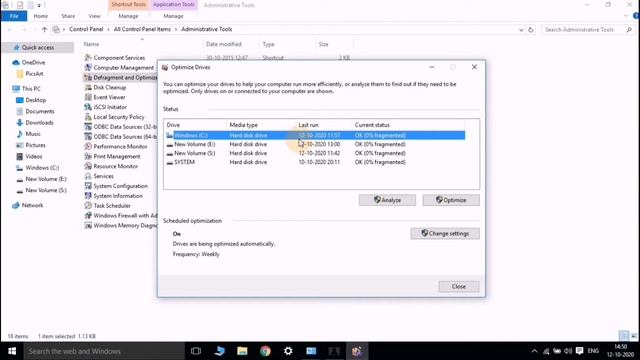The width and height of the screenshot is (640, 360).
Task: Click Search the web and Windows box
Action: [104, 351]
